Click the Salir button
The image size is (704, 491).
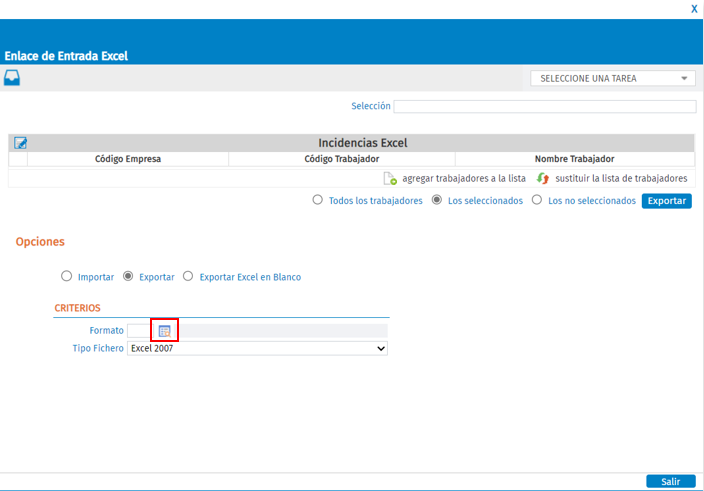[x=671, y=482]
